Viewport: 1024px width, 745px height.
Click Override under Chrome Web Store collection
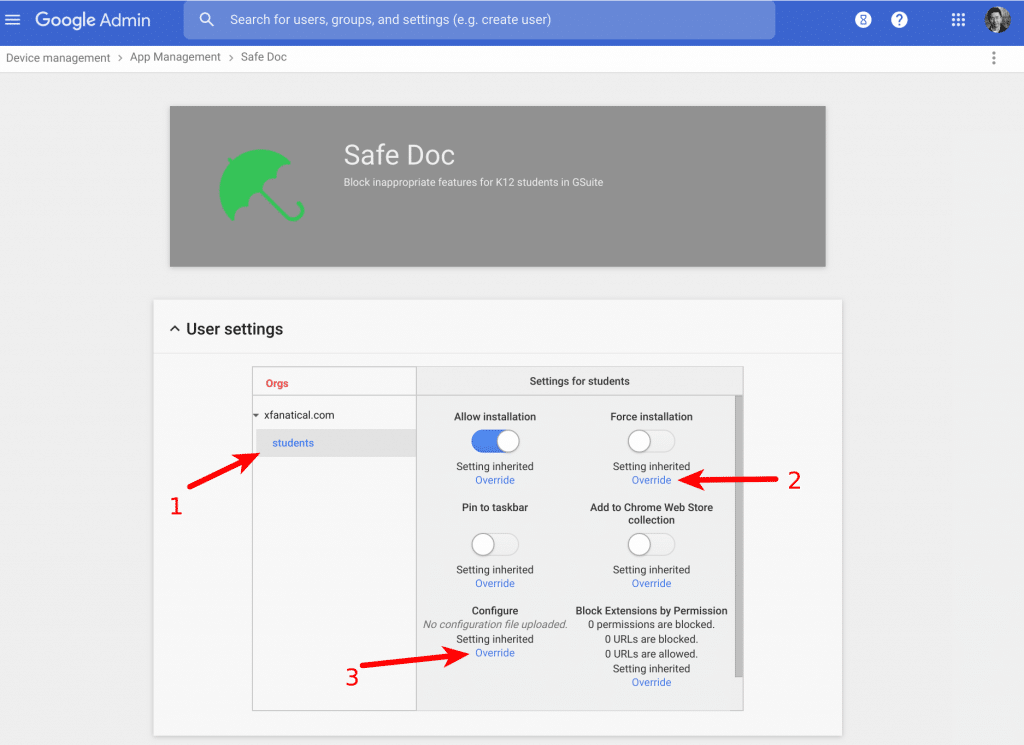coord(651,583)
